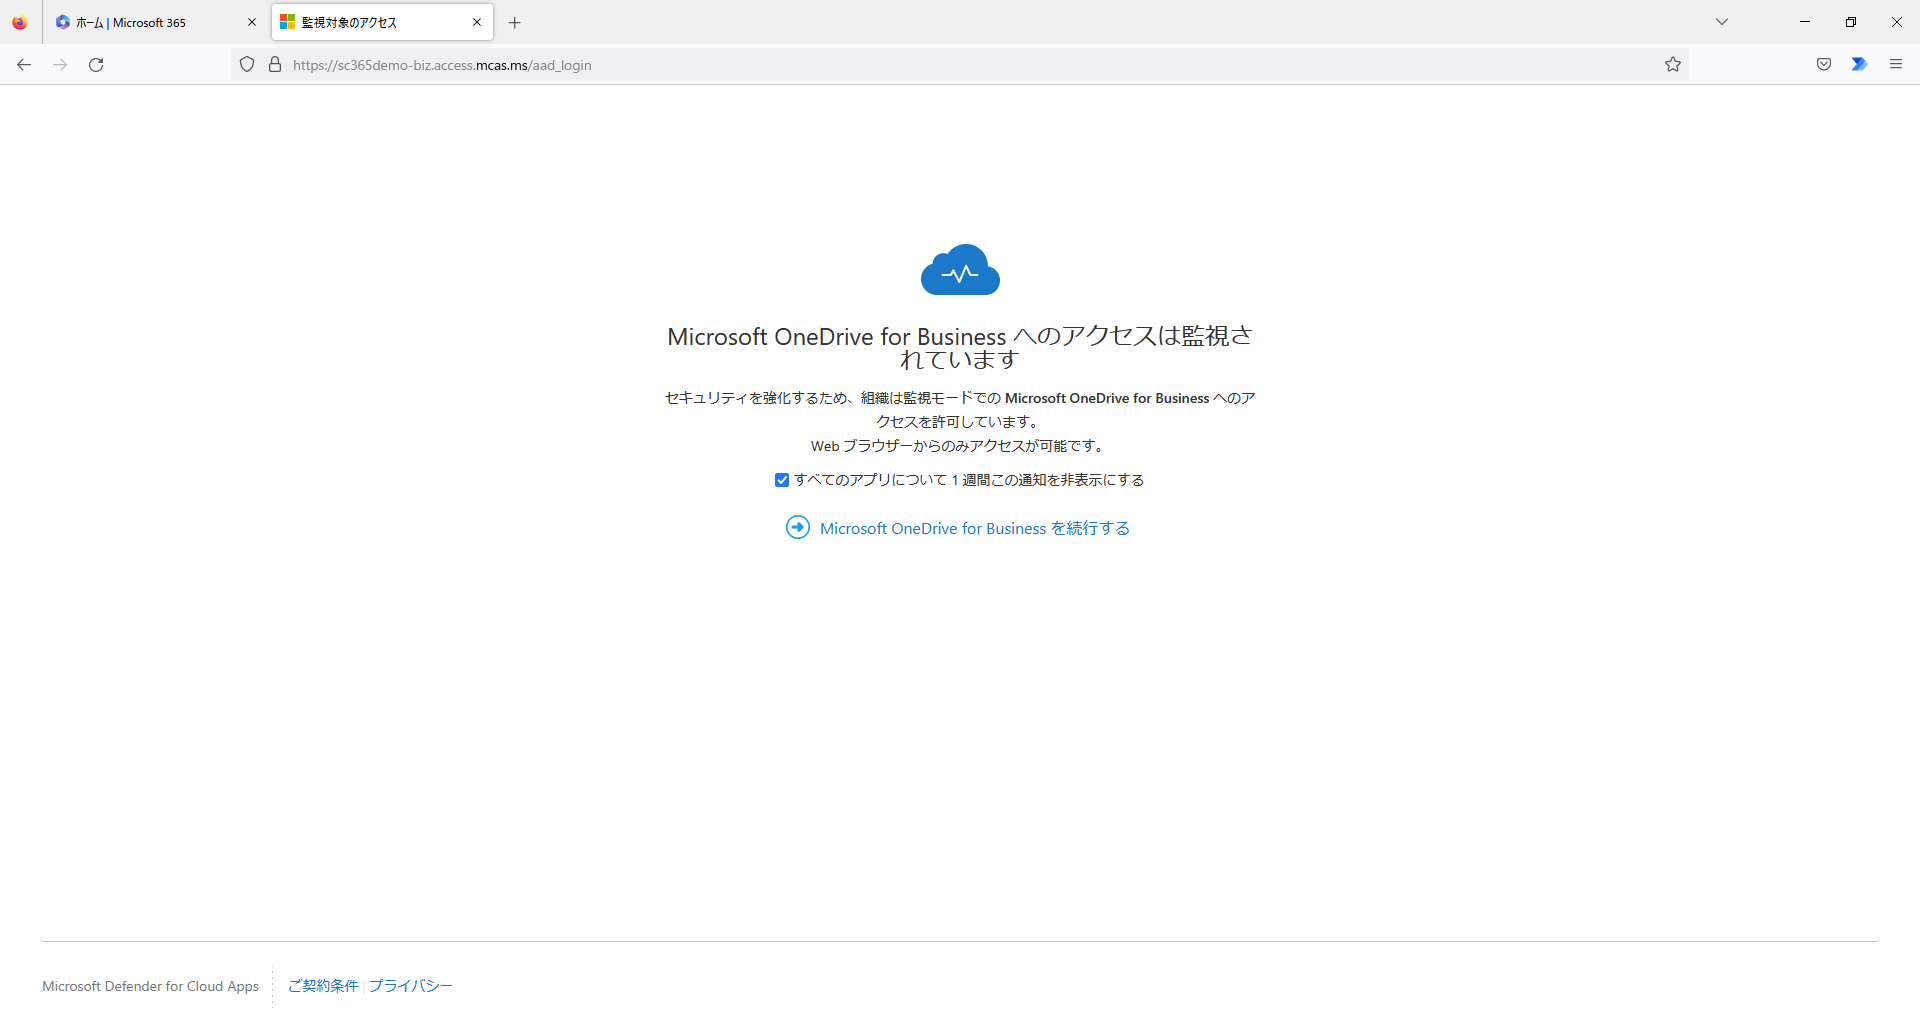Reload the current page
The height and width of the screenshot is (1032, 1920).
point(96,65)
